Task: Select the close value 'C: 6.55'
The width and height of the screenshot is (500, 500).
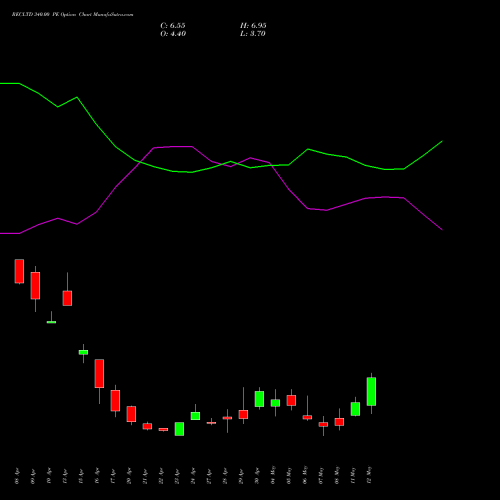Action: pos(173,26)
